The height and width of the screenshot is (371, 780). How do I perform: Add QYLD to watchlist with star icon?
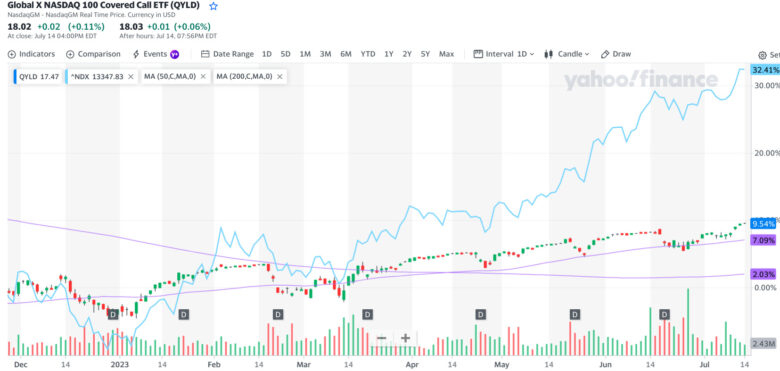213,6
